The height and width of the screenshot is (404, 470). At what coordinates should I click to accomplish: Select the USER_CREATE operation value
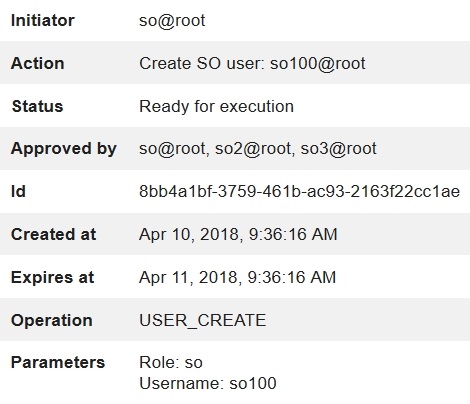pos(203,321)
